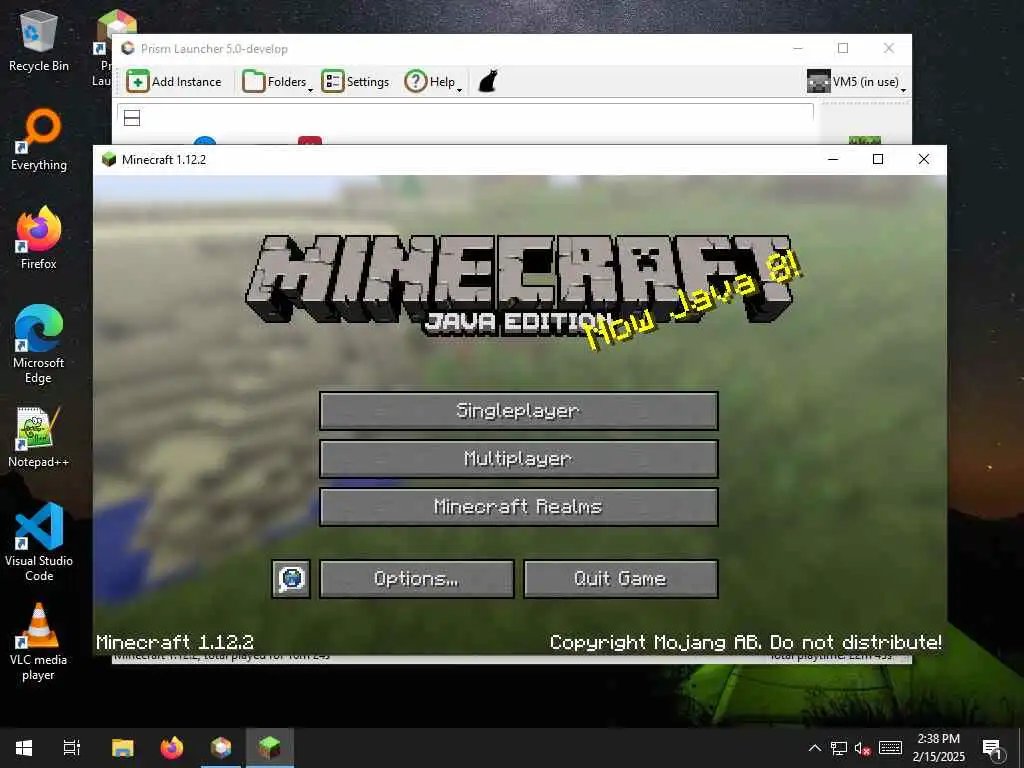Select the Visual Studio Code desktop shortcut
1024x768 pixels.
coord(39,542)
